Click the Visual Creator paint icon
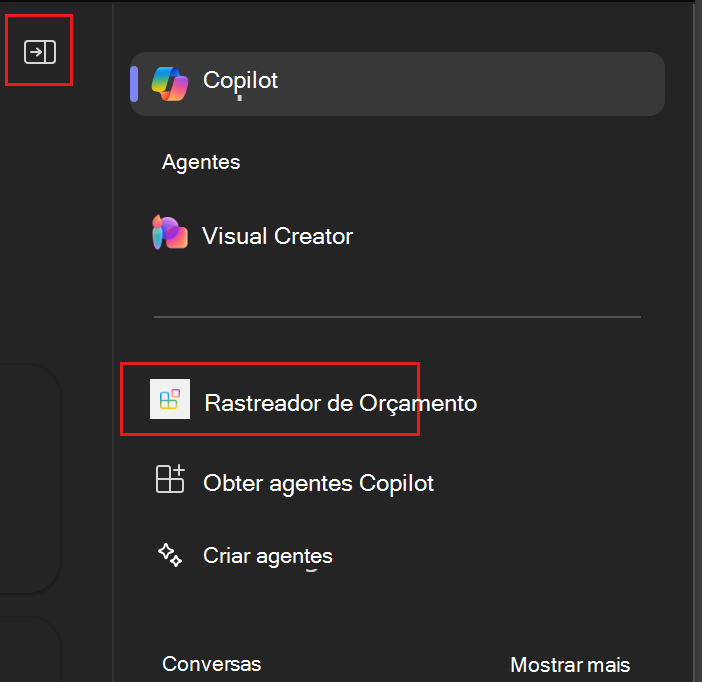Image resolution: width=702 pixels, height=682 pixels. click(x=170, y=232)
